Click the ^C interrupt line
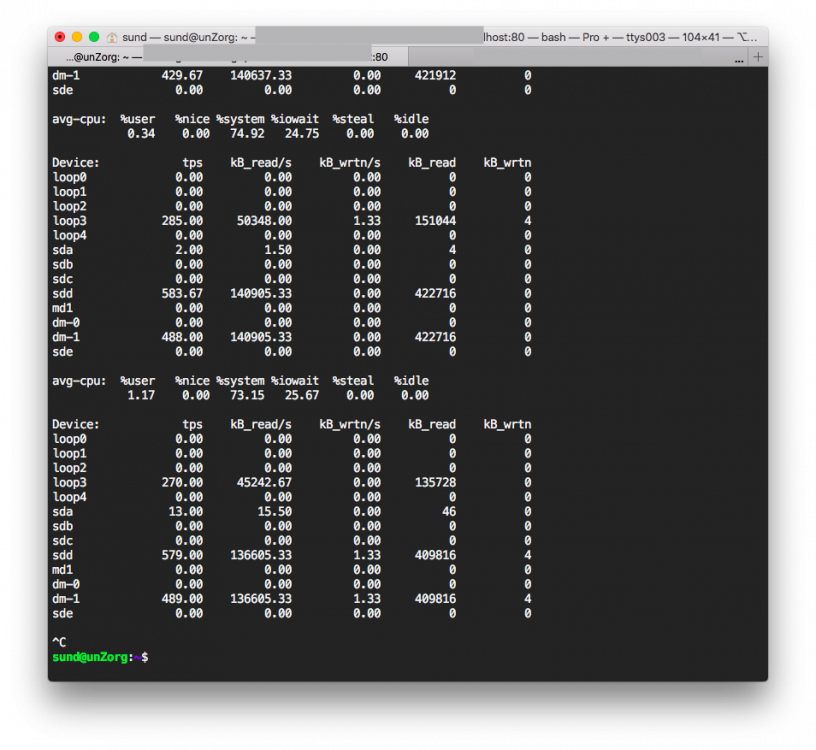The image size is (816, 750). pos(59,642)
